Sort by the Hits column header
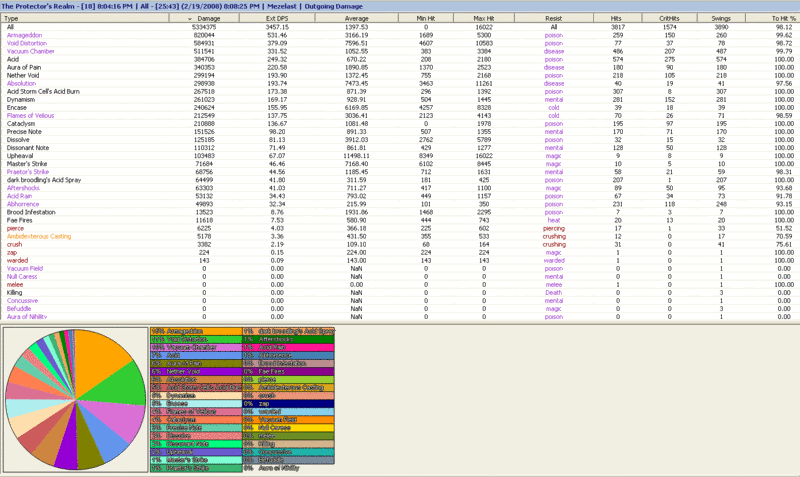The image size is (800, 477). coord(617,18)
